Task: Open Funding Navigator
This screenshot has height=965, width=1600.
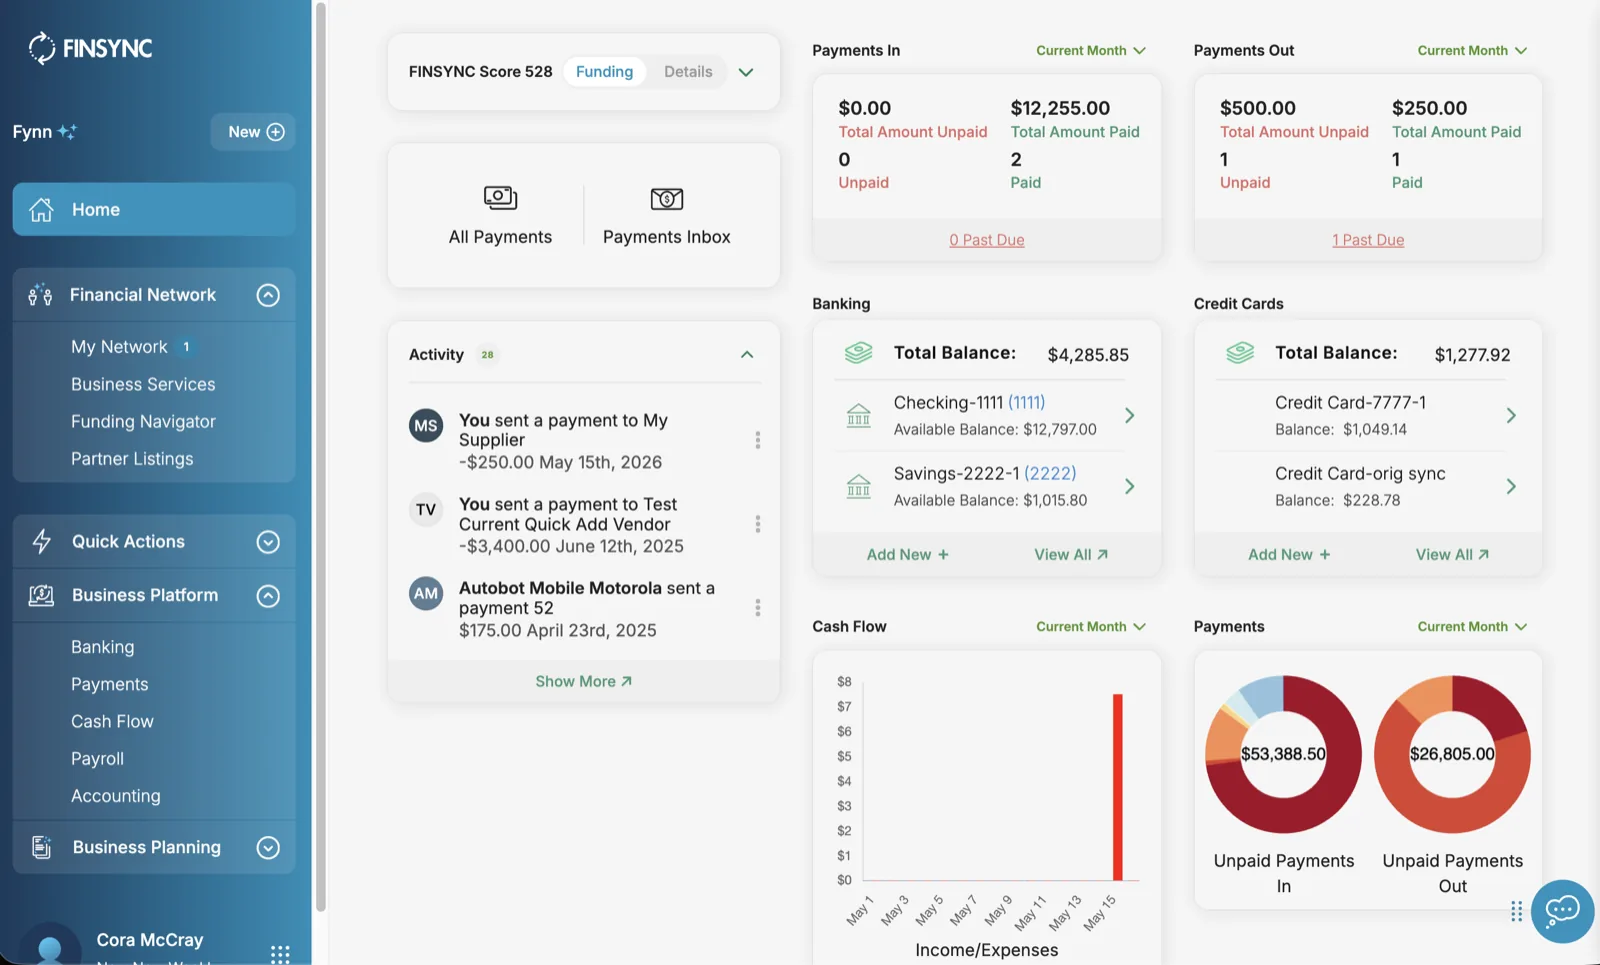Action: pyautogui.click(x=143, y=421)
